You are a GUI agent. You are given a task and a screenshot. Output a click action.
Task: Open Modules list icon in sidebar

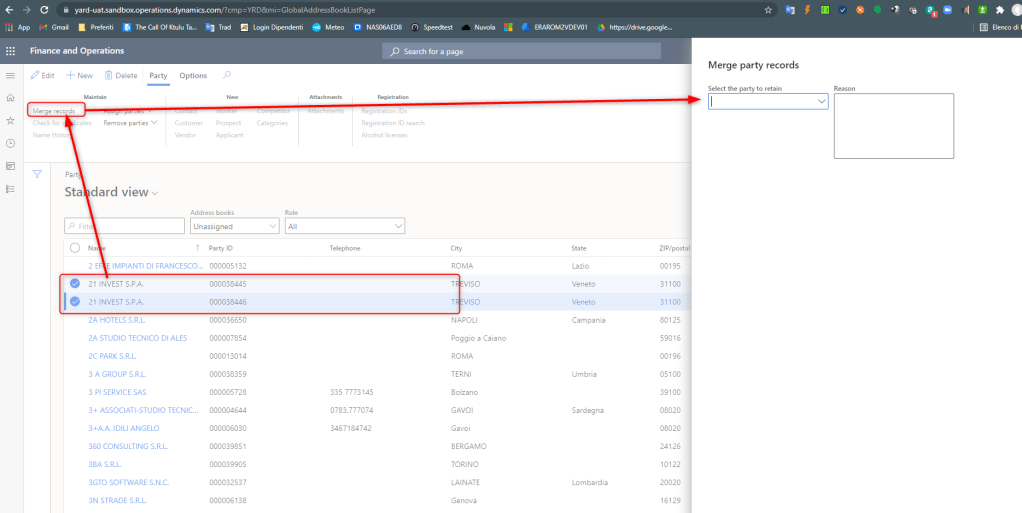click(x=10, y=189)
